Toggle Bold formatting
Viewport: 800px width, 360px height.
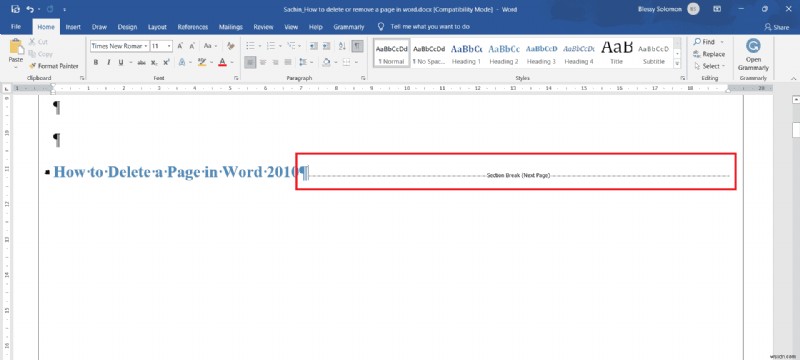(95, 62)
